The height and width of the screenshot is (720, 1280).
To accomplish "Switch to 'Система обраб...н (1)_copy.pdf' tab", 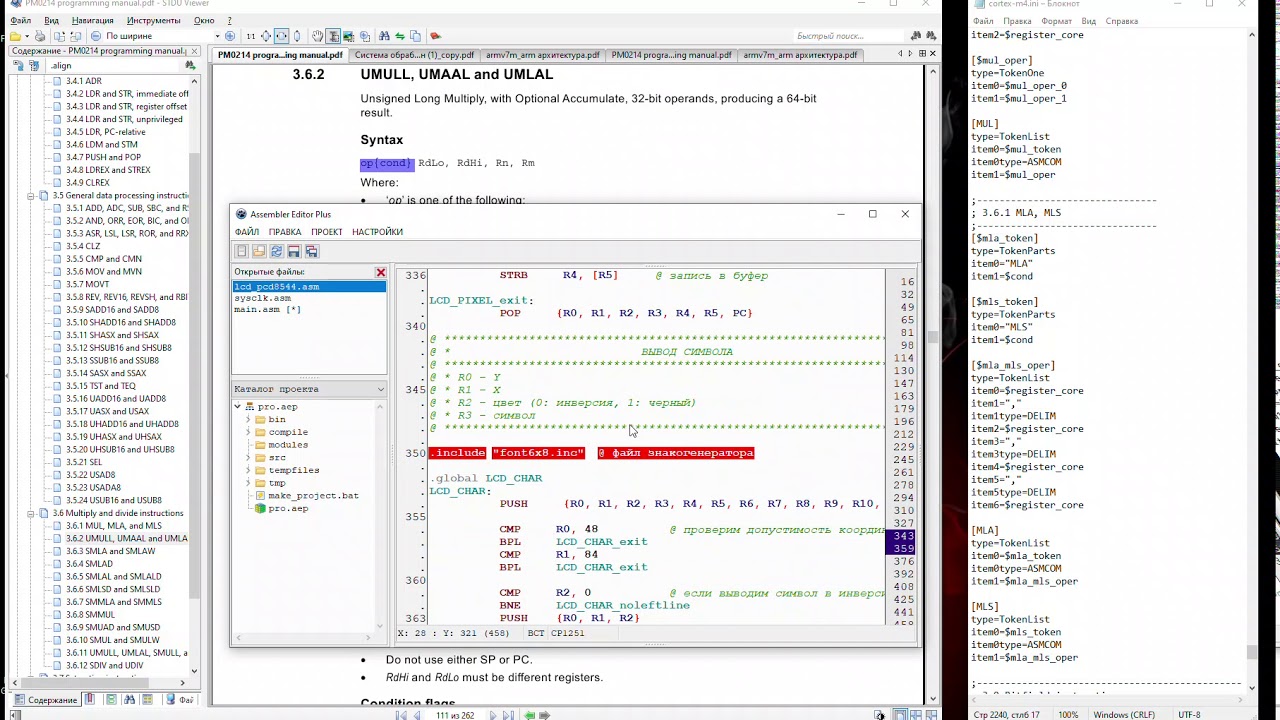I will [414, 55].
